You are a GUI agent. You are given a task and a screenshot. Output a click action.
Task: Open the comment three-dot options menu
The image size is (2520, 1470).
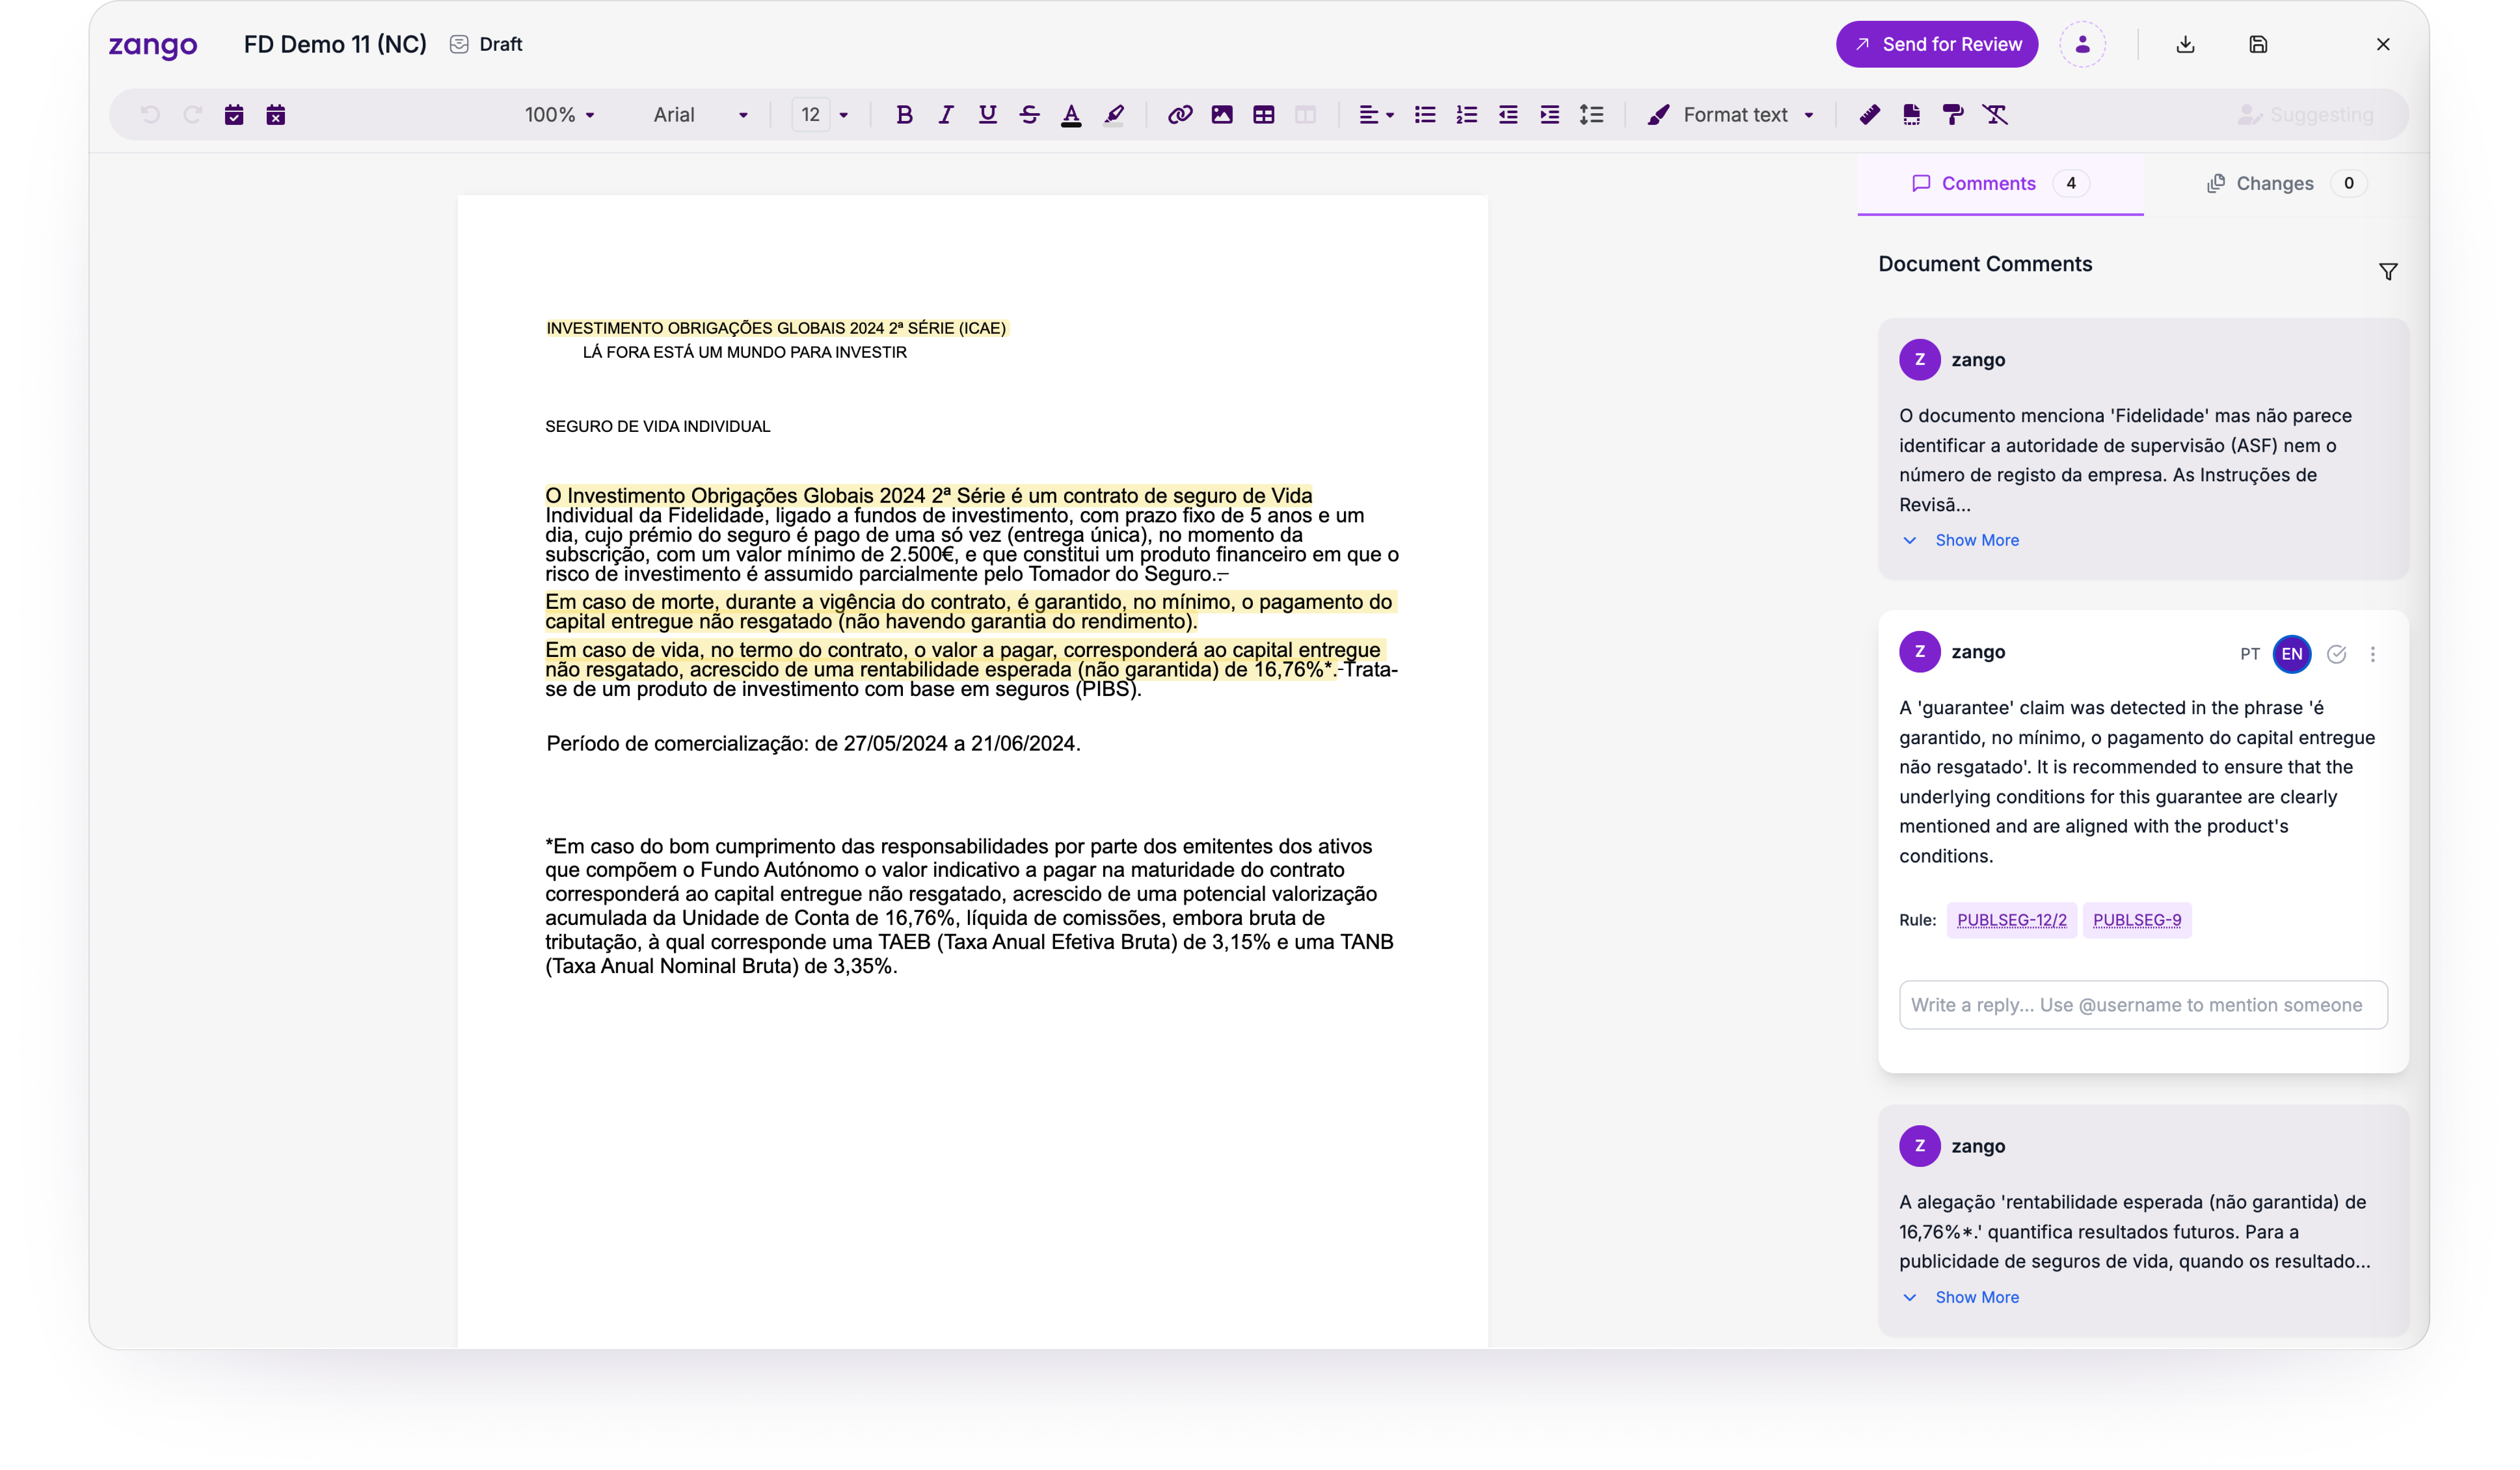click(2373, 654)
